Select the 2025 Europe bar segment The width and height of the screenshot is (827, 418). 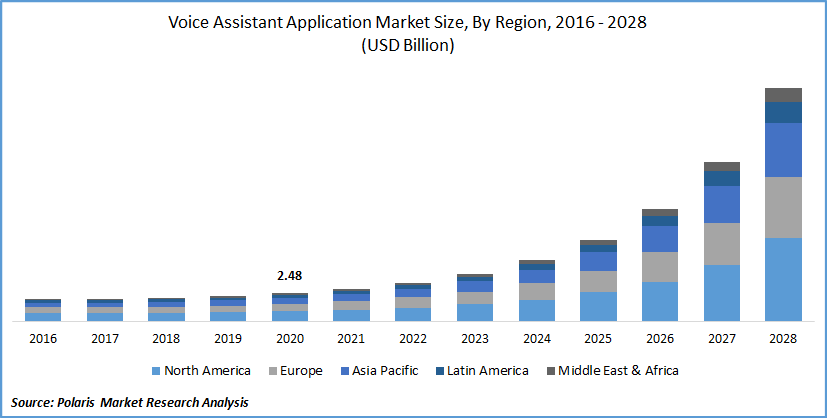(x=598, y=281)
